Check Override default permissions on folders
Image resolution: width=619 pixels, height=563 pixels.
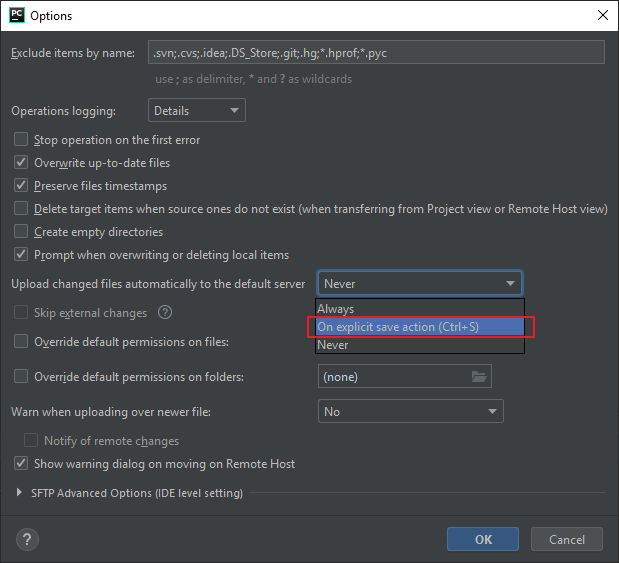tap(21, 377)
